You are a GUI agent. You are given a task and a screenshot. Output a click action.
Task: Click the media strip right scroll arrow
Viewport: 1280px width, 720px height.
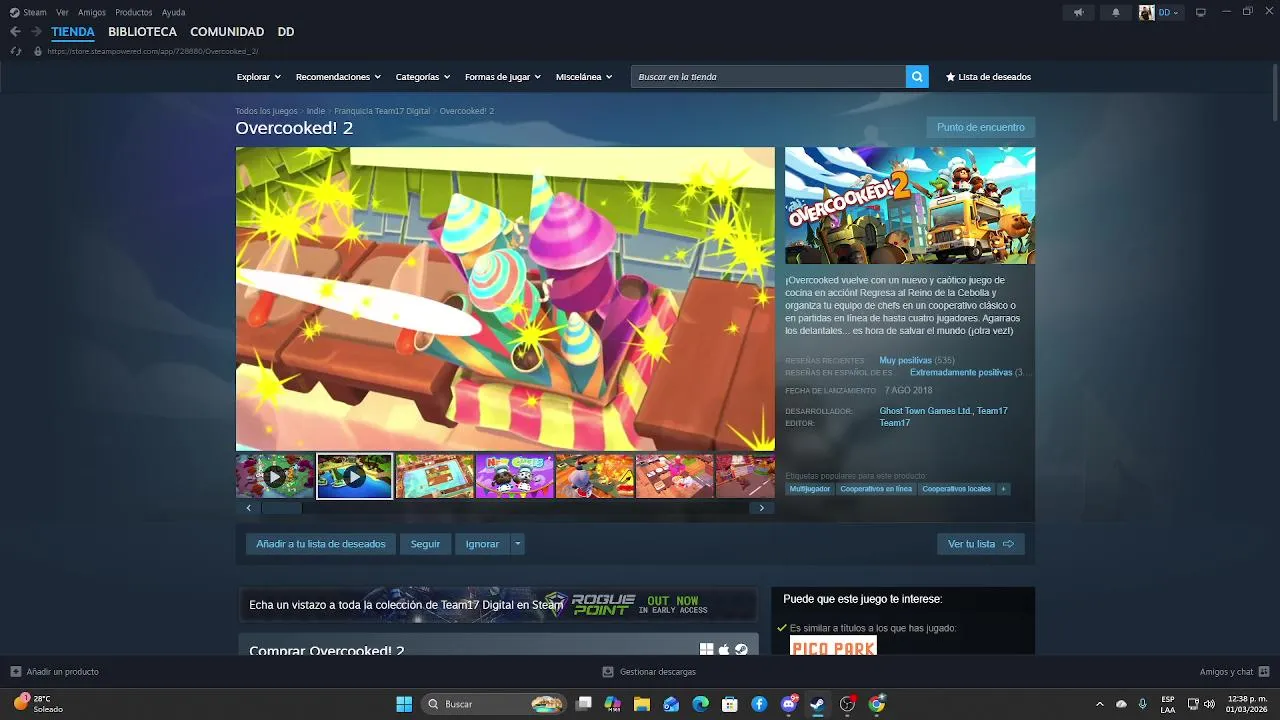761,508
